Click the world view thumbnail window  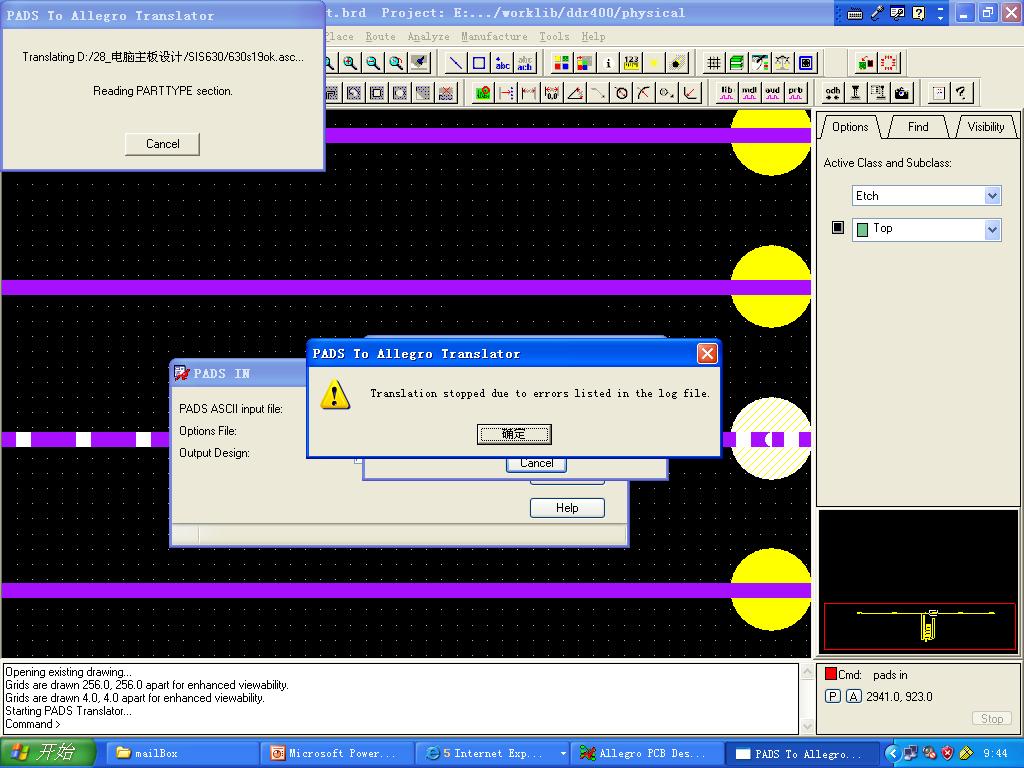918,582
